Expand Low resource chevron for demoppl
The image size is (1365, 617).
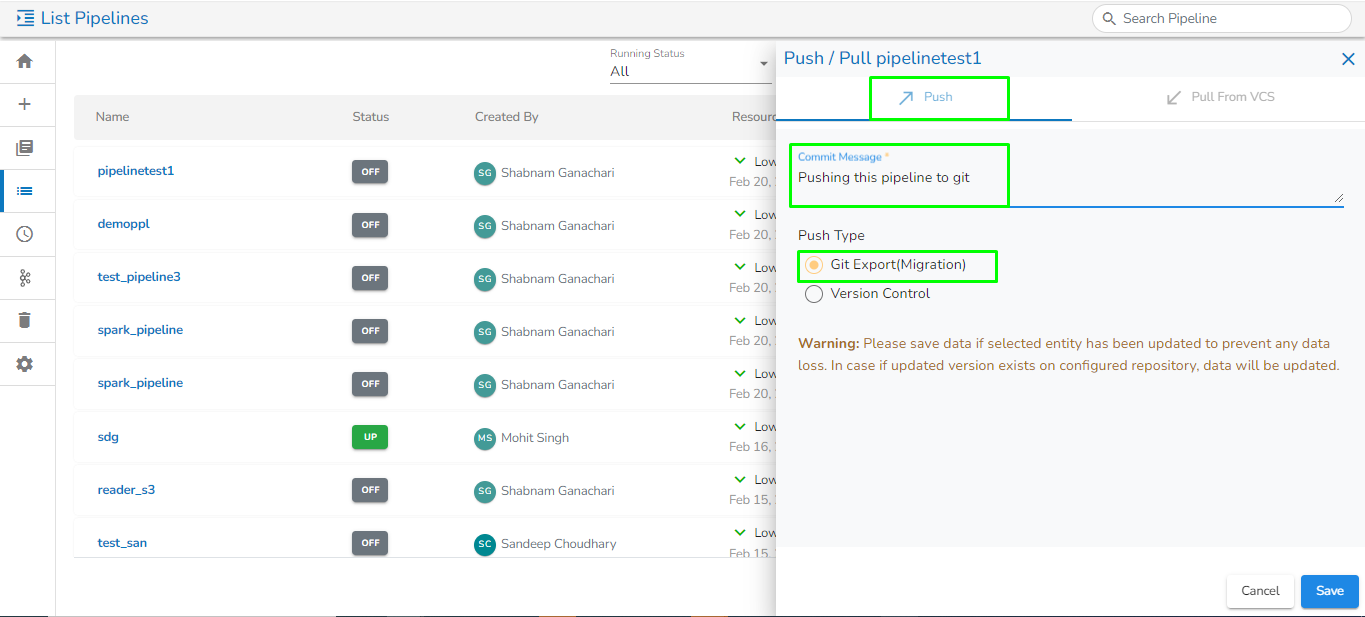coord(740,213)
